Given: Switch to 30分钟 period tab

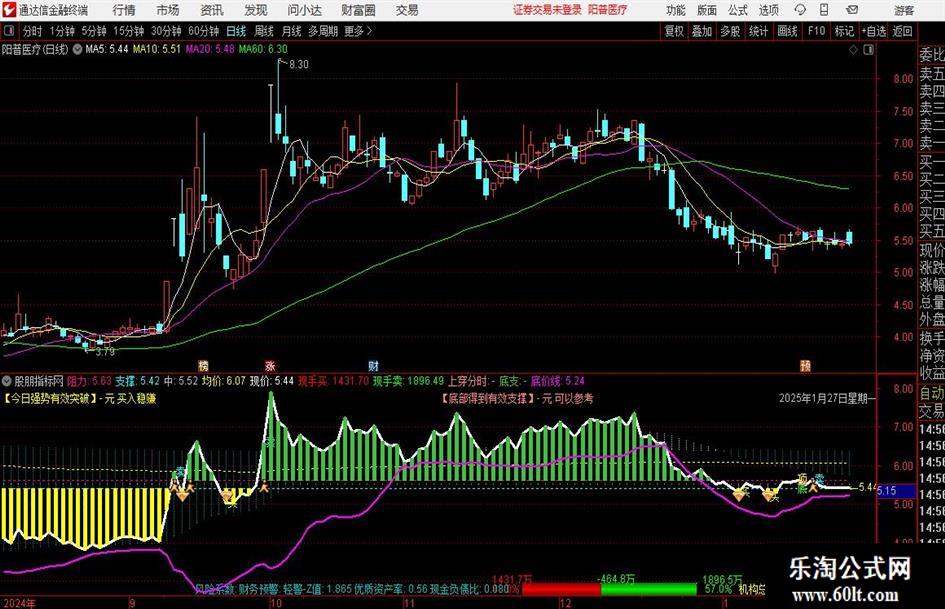Looking at the screenshot, I should pyautogui.click(x=166, y=31).
